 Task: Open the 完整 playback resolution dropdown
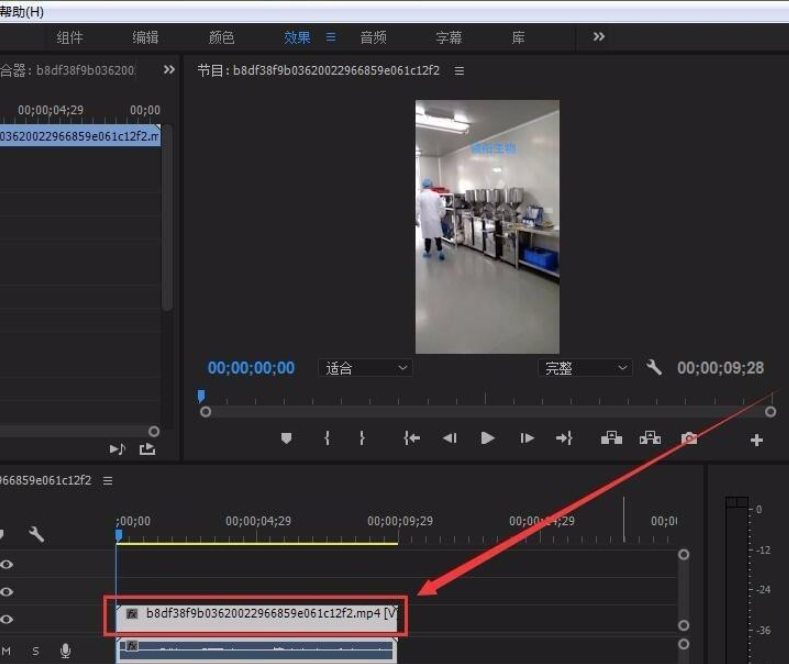[x=585, y=368]
